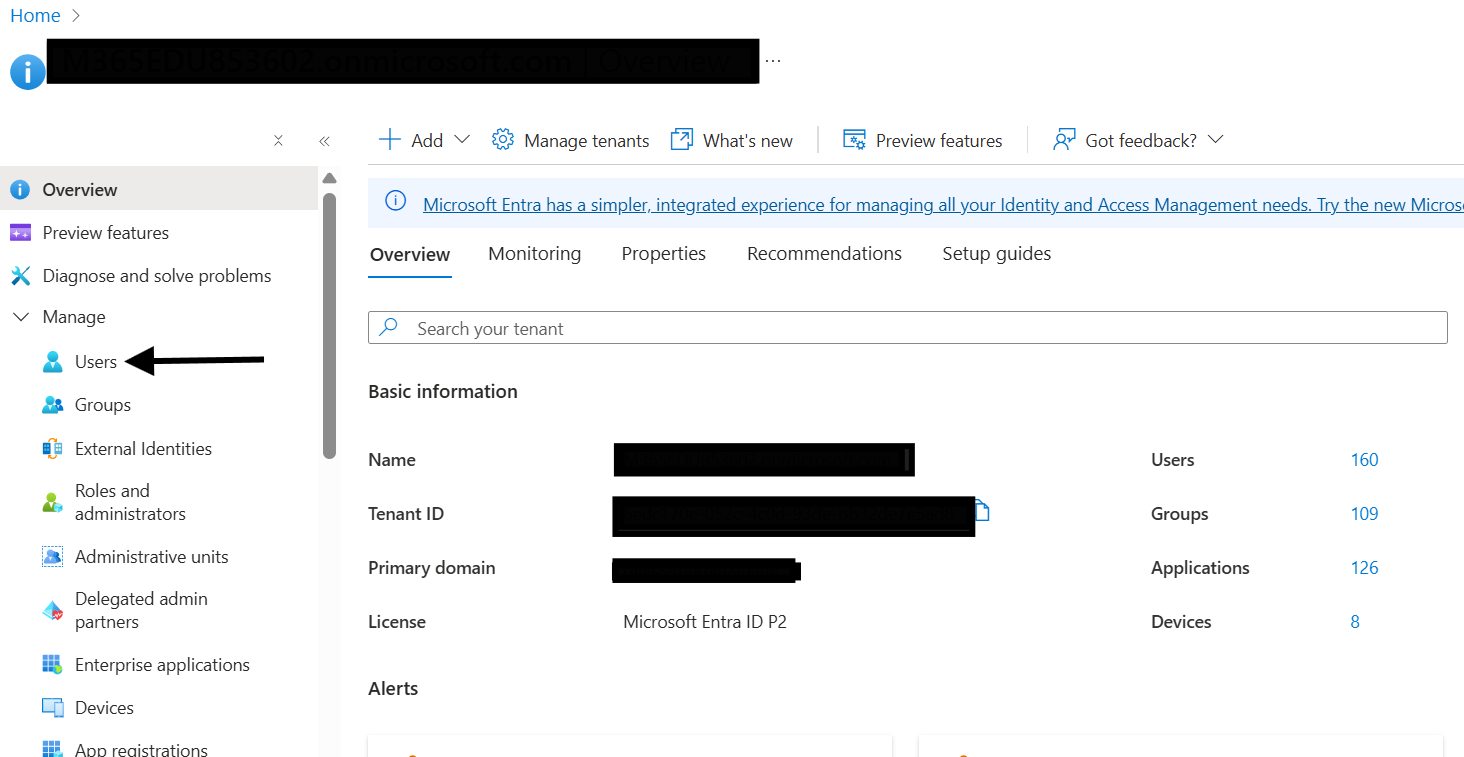Open the ellipsis more options menu
The width and height of the screenshot is (1464, 757).
773,60
